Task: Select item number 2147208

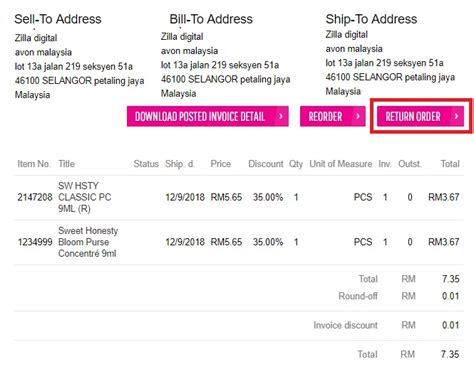Action: coord(35,197)
